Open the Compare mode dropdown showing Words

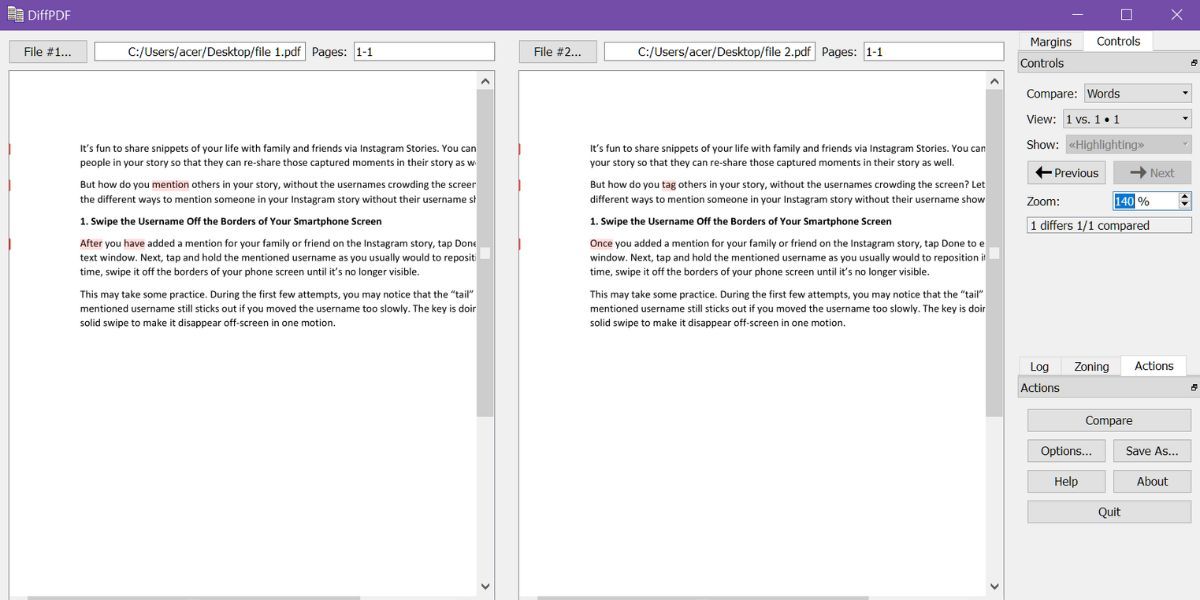(1138, 93)
